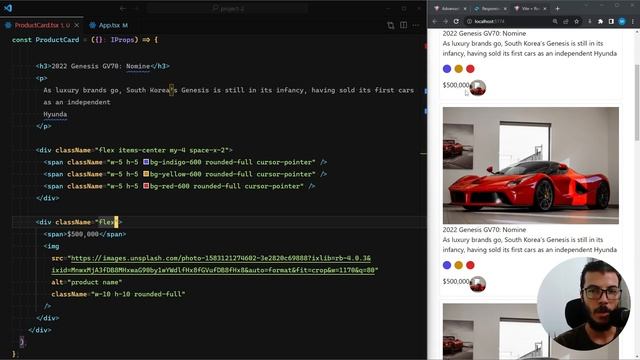This screenshot has width=640, height=360.
Task: Reload the localhost page
Action: tap(456, 21)
